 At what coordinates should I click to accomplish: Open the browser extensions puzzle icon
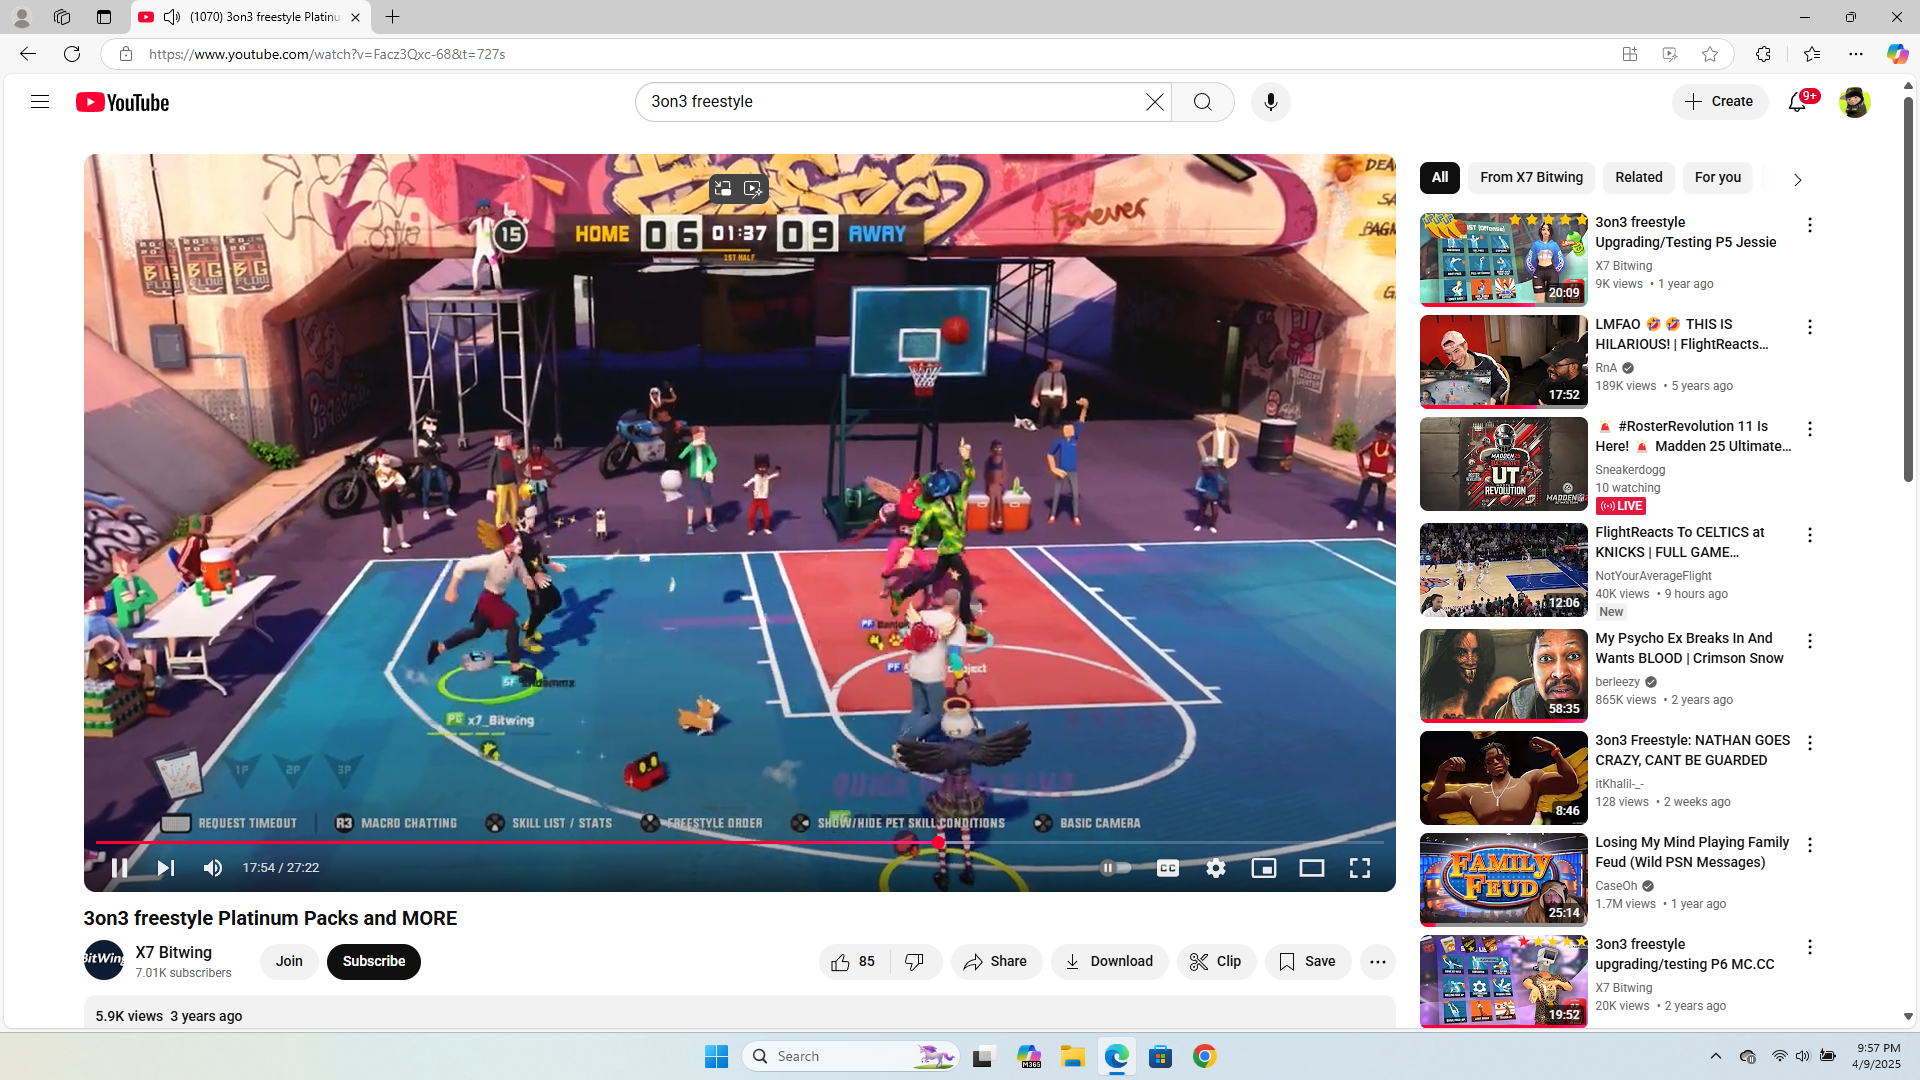pos(1763,54)
